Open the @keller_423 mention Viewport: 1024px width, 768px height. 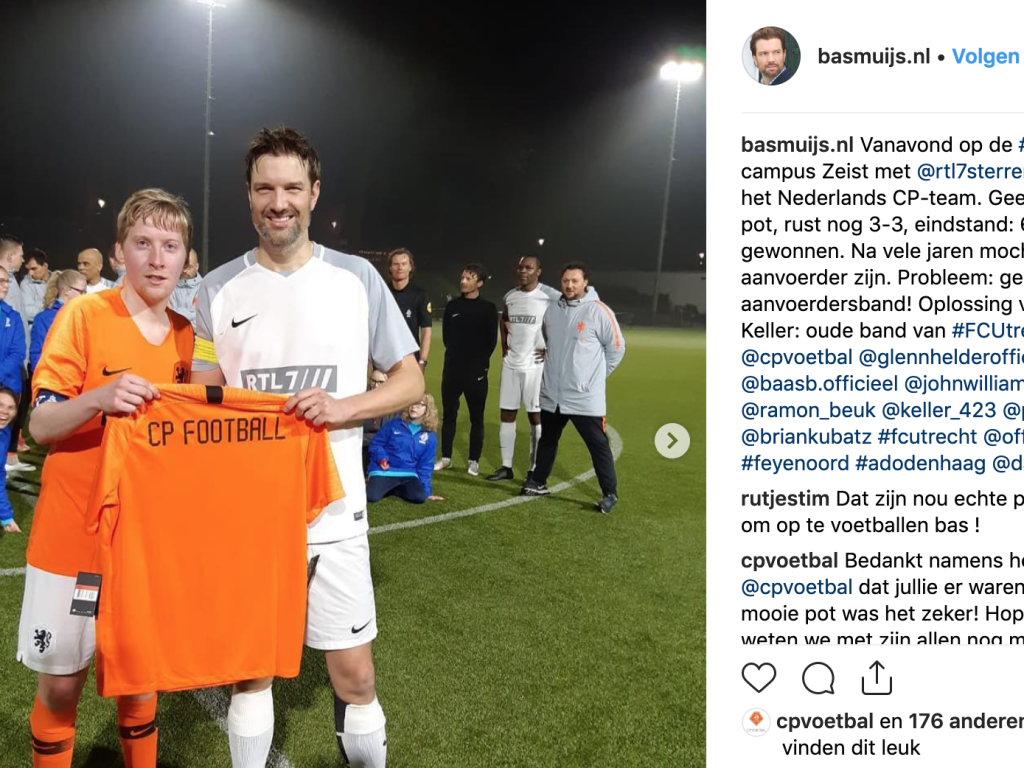[x=938, y=410]
